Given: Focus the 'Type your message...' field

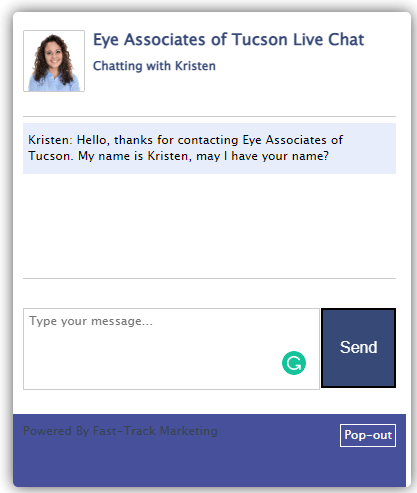Looking at the screenshot, I should click(x=171, y=349).
